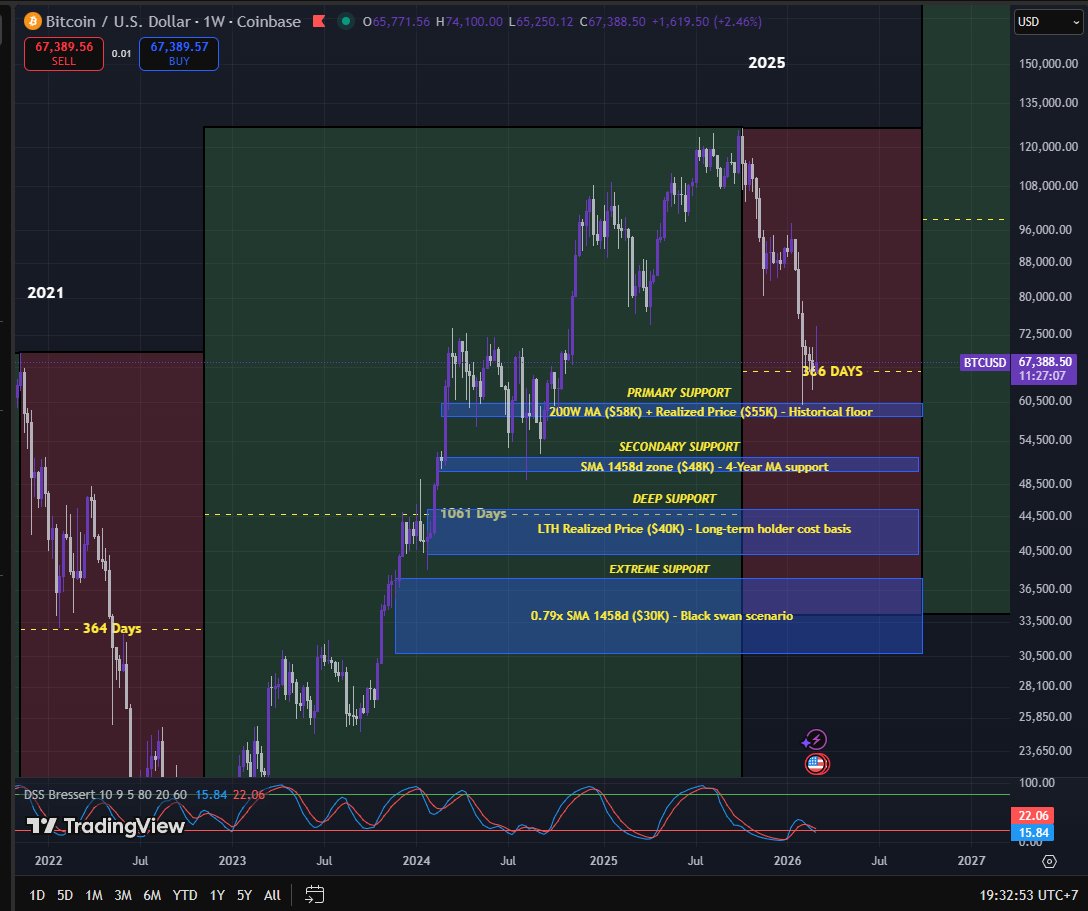Screen dimensions: 1088x911
Task: Click the 1061 Days label
Action: [x=473, y=513]
